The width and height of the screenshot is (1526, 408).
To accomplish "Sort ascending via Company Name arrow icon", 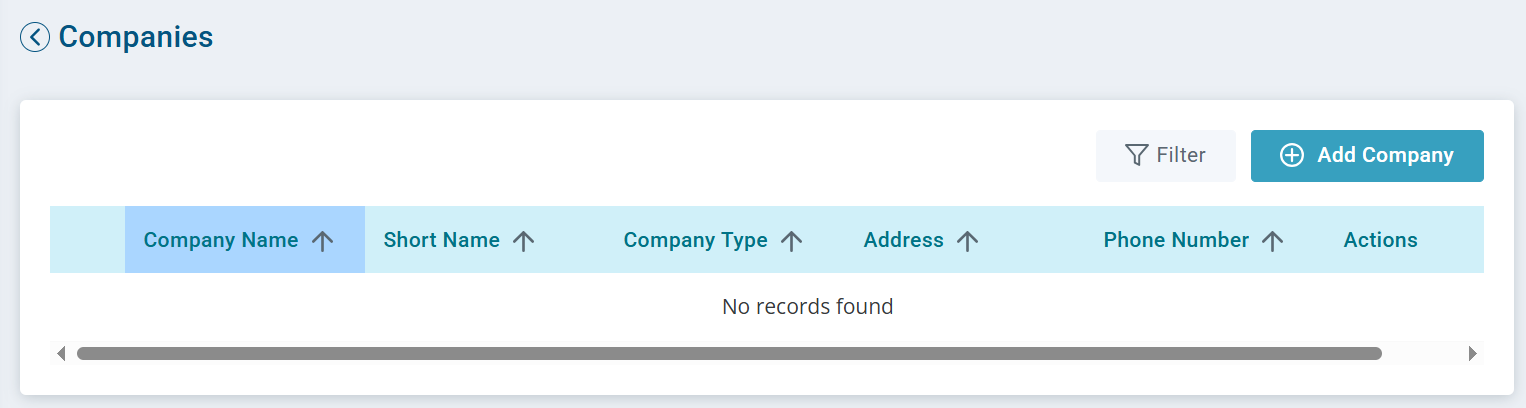I will point(322,240).
